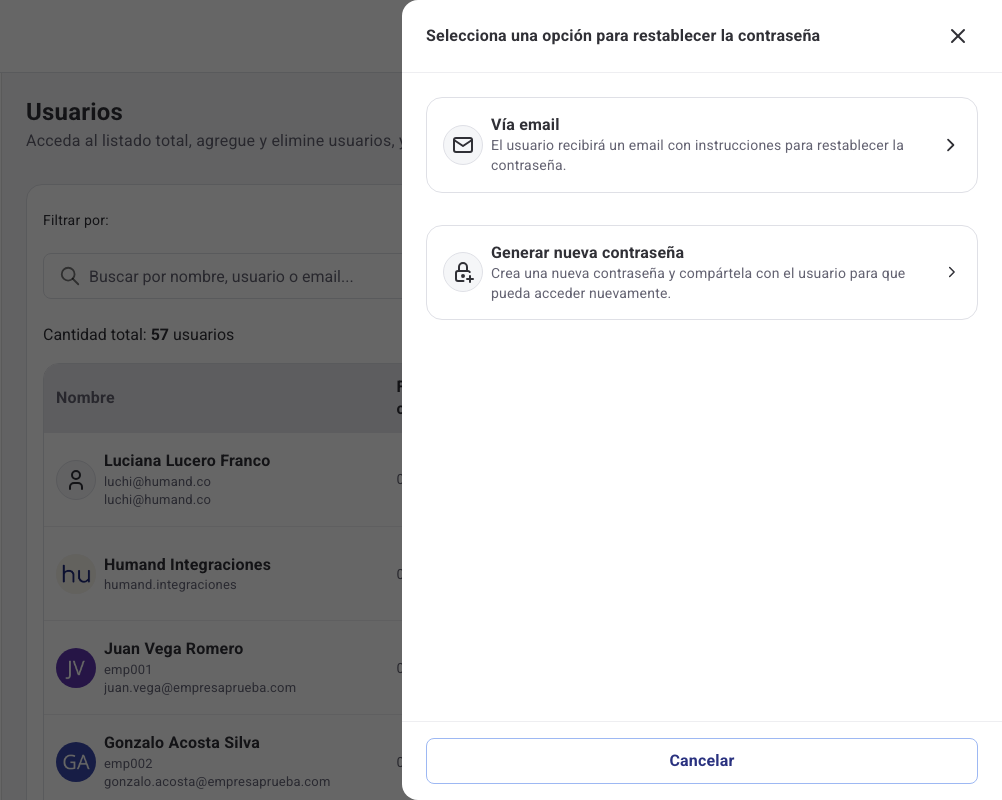Click the Vía email description text
Screen dimensions: 1002x800
point(697,155)
